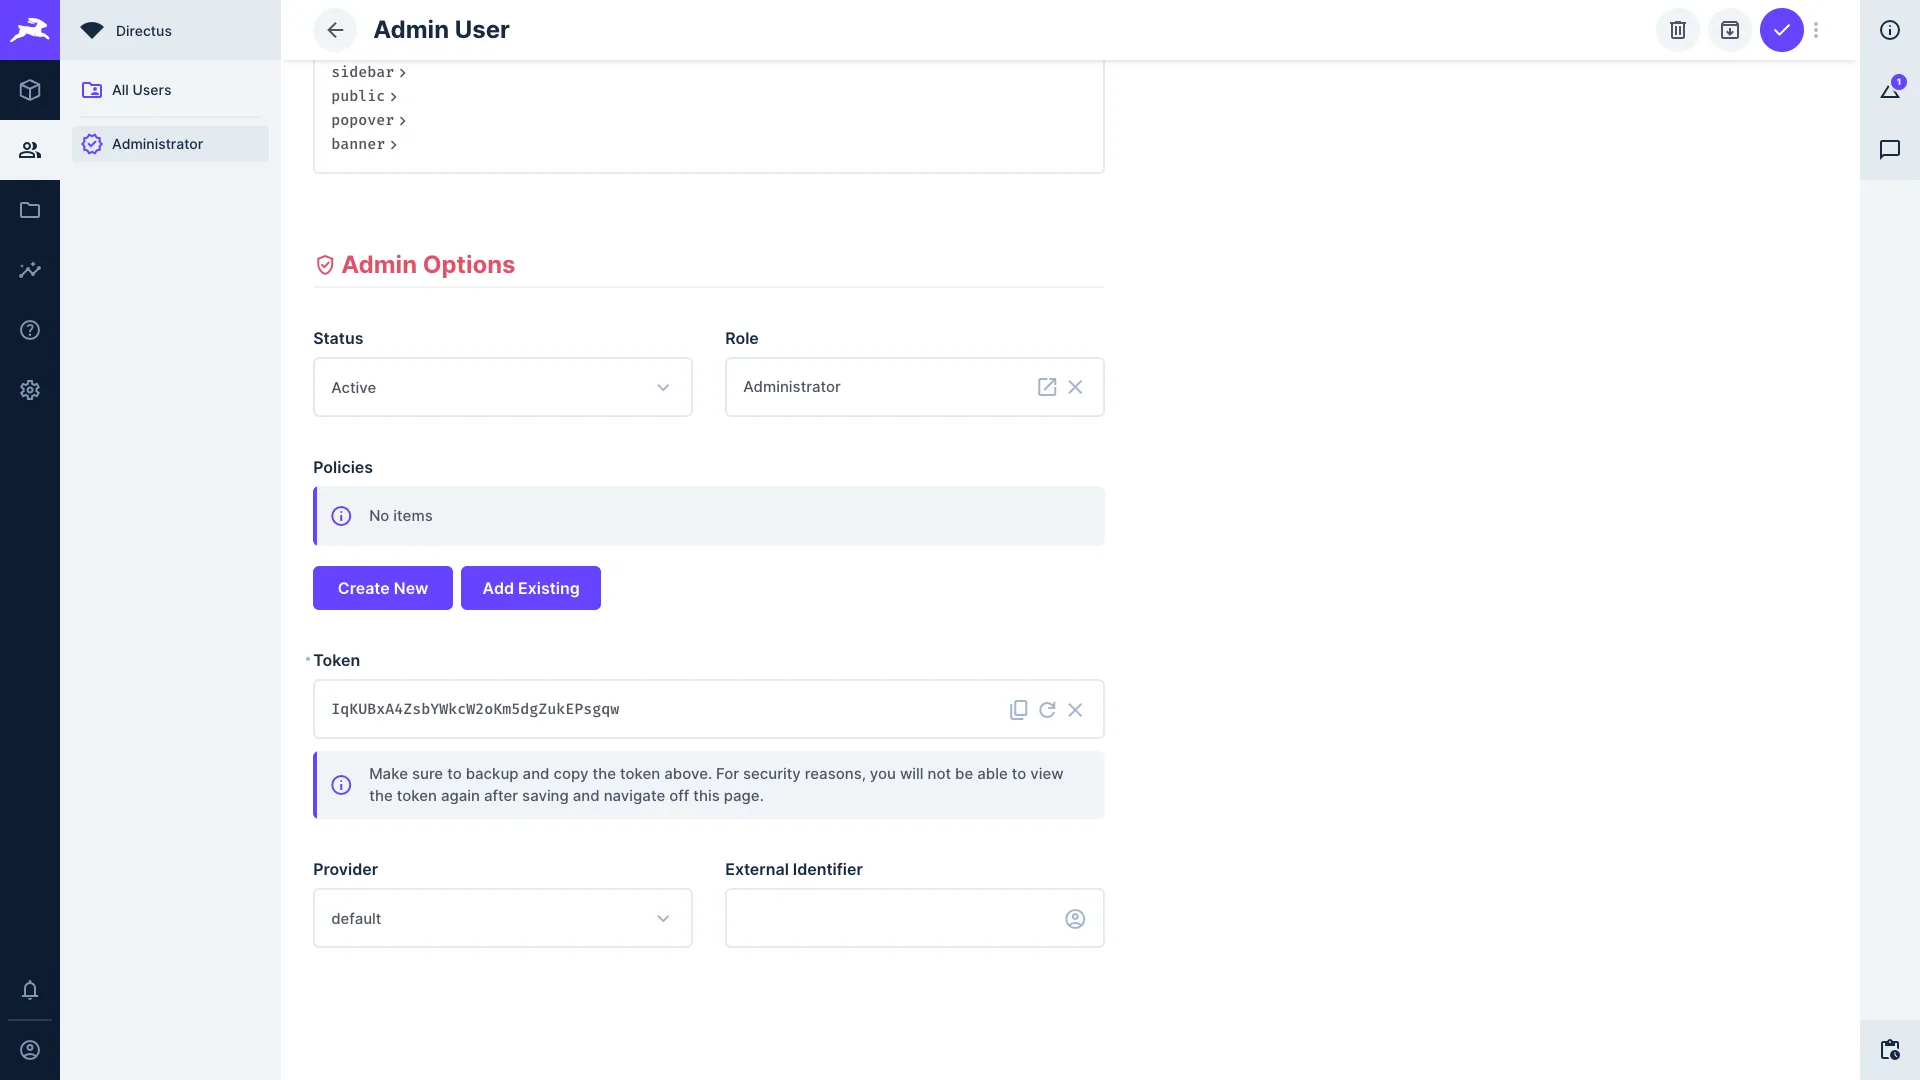This screenshot has height=1080, width=1920.
Task: Open the Insights module
Action: coord(30,270)
